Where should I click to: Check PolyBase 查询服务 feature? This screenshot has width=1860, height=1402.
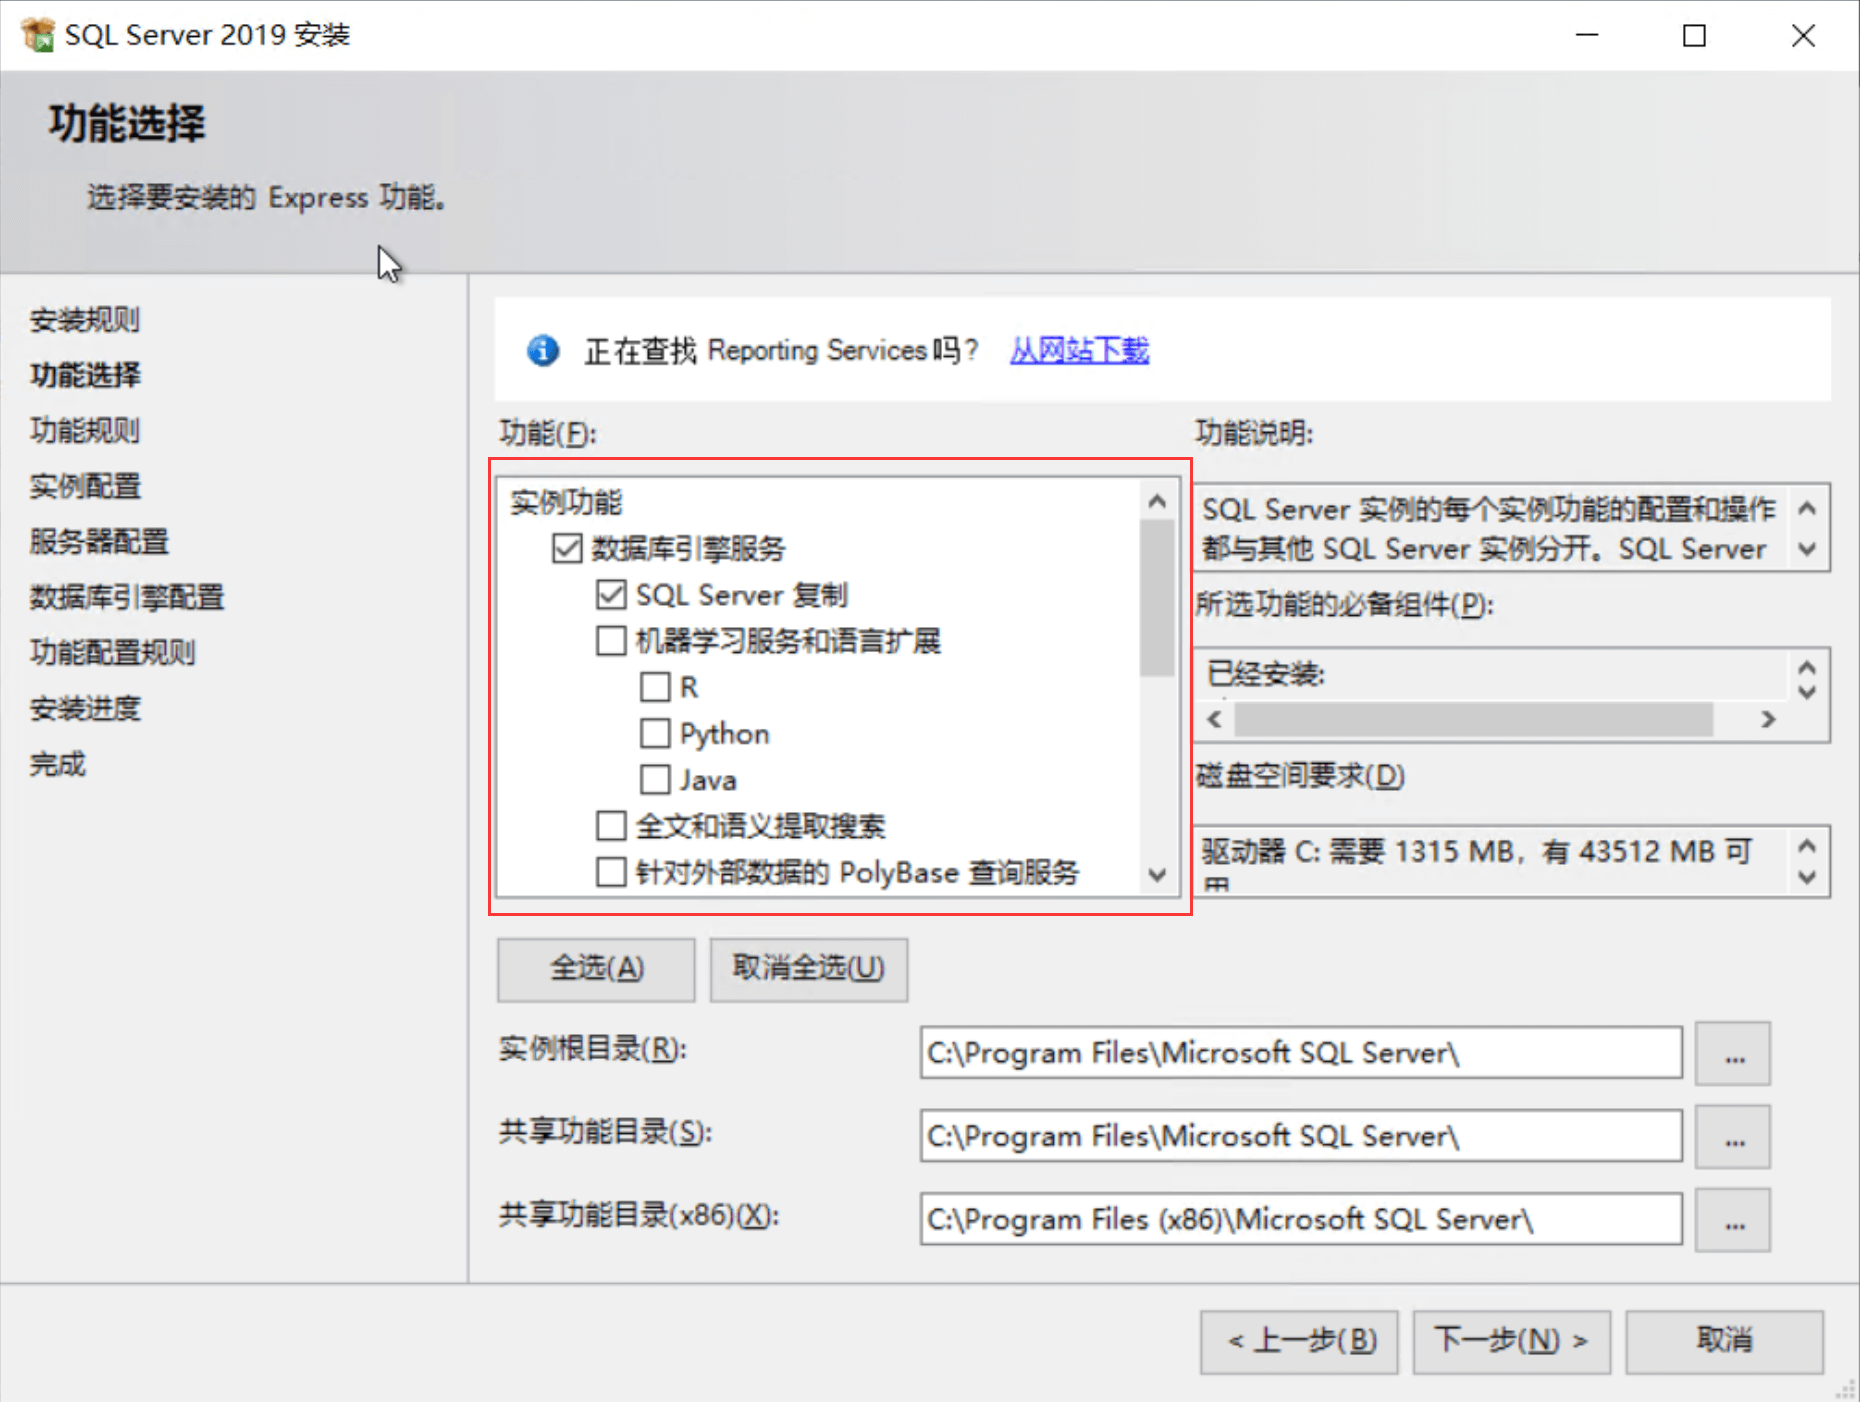(x=610, y=871)
